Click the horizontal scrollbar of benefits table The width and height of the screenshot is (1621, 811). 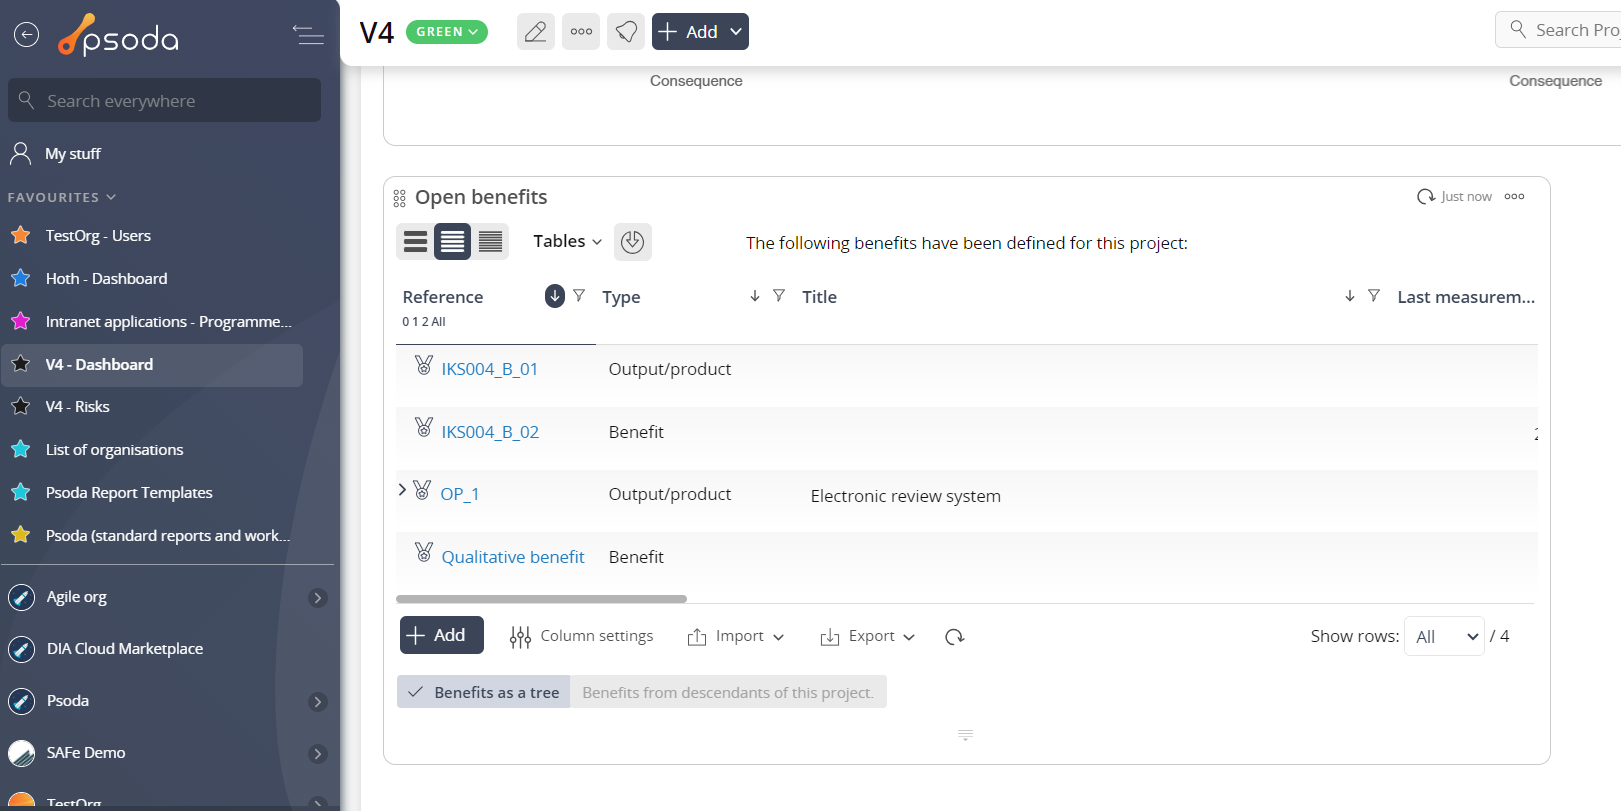coord(541,599)
